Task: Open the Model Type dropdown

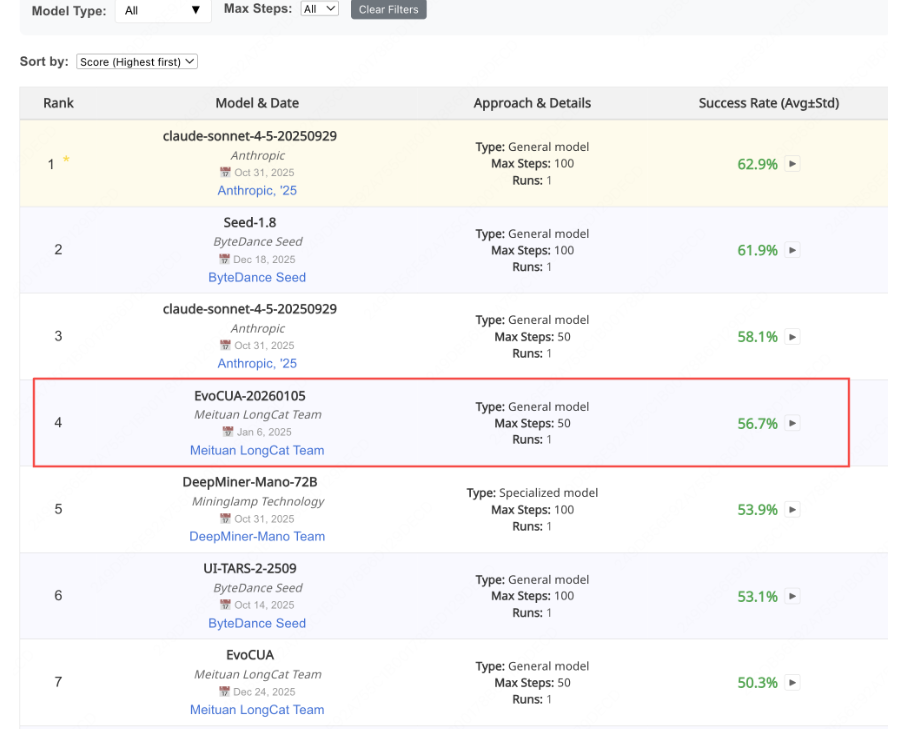Action: click(163, 10)
